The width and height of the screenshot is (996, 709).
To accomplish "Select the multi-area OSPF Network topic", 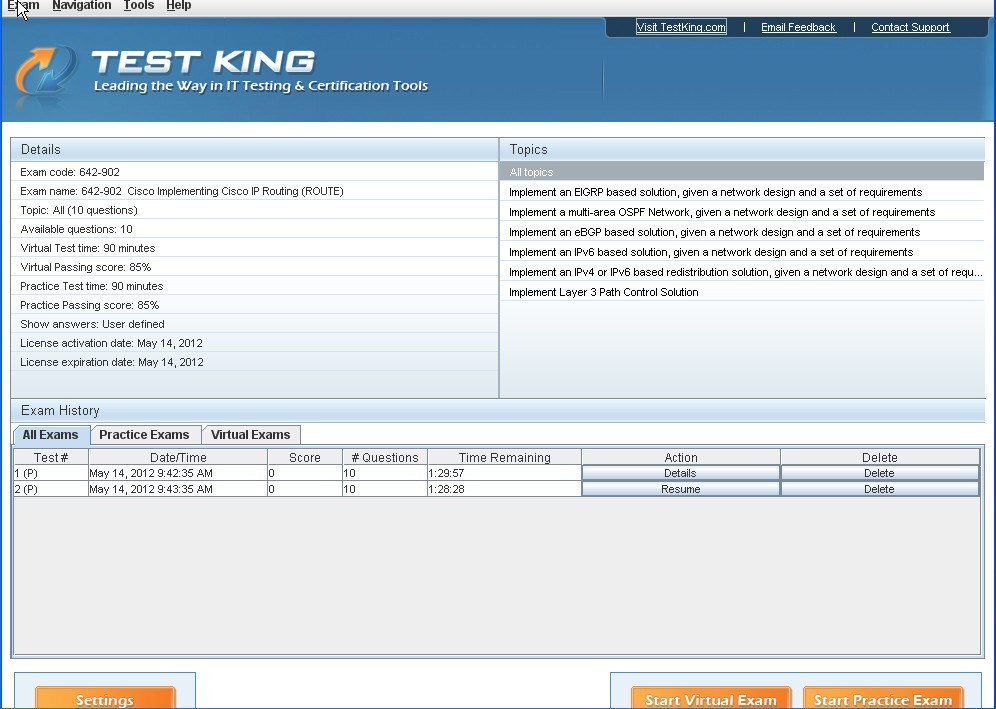I will (x=742, y=212).
